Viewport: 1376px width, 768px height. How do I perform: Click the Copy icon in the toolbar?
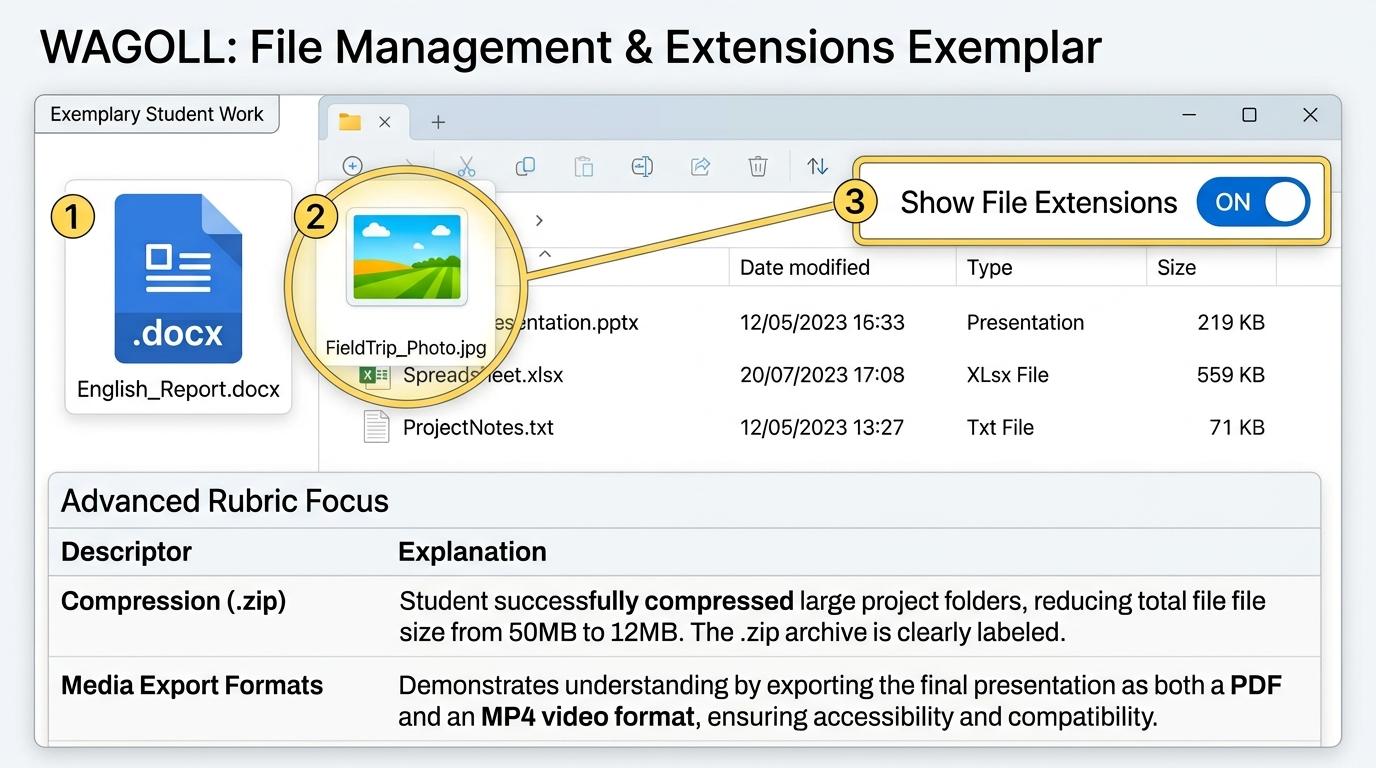click(x=525, y=166)
